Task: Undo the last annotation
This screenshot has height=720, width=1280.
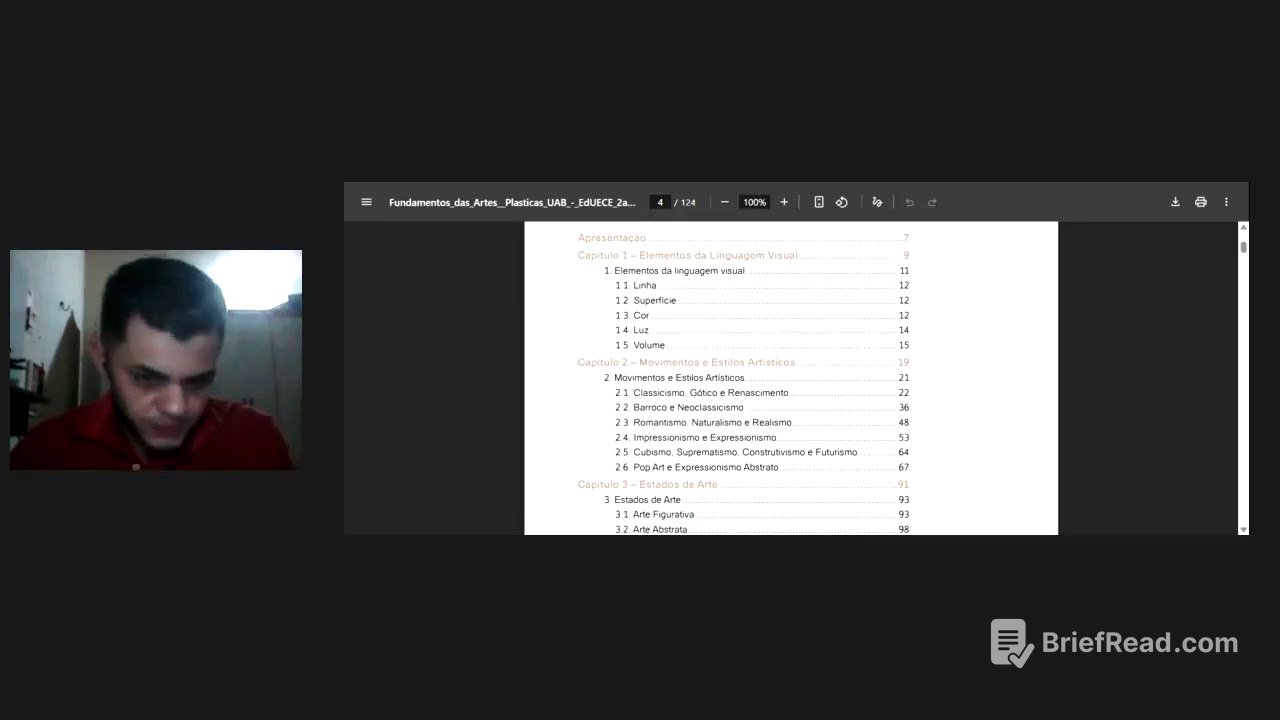Action: click(909, 201)
